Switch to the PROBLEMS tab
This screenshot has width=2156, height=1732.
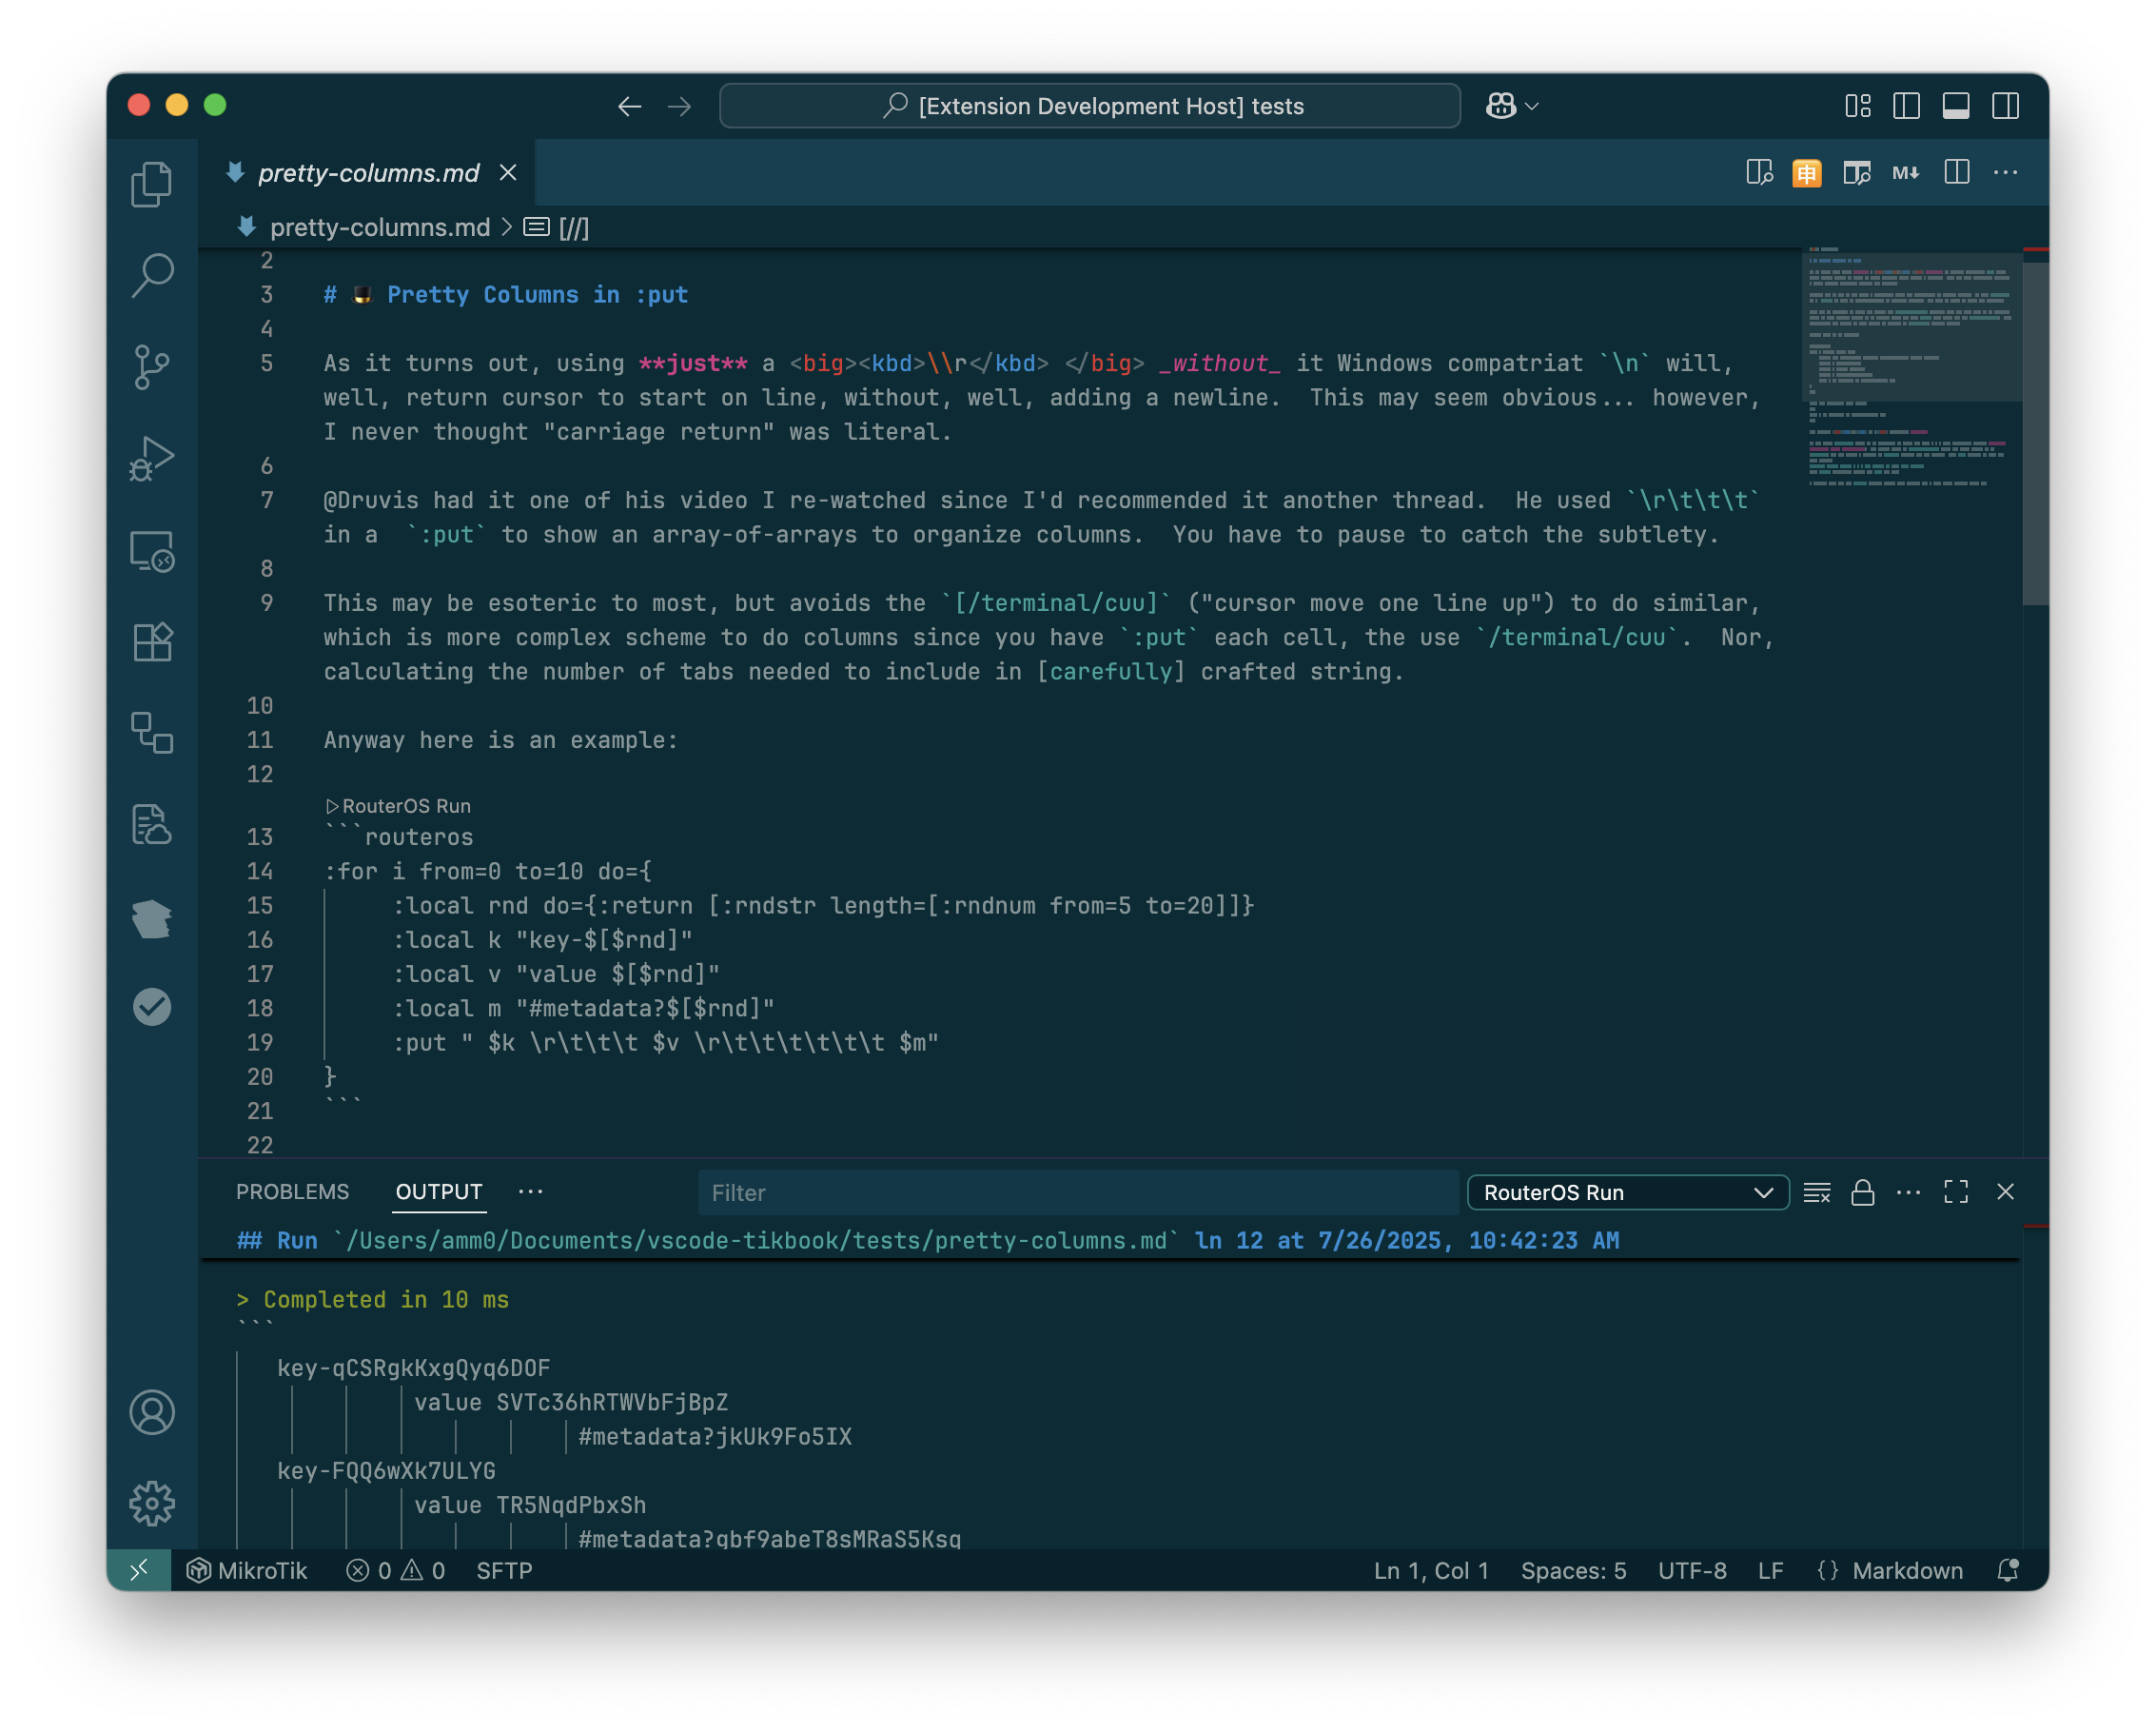(x=292, y=1192)
